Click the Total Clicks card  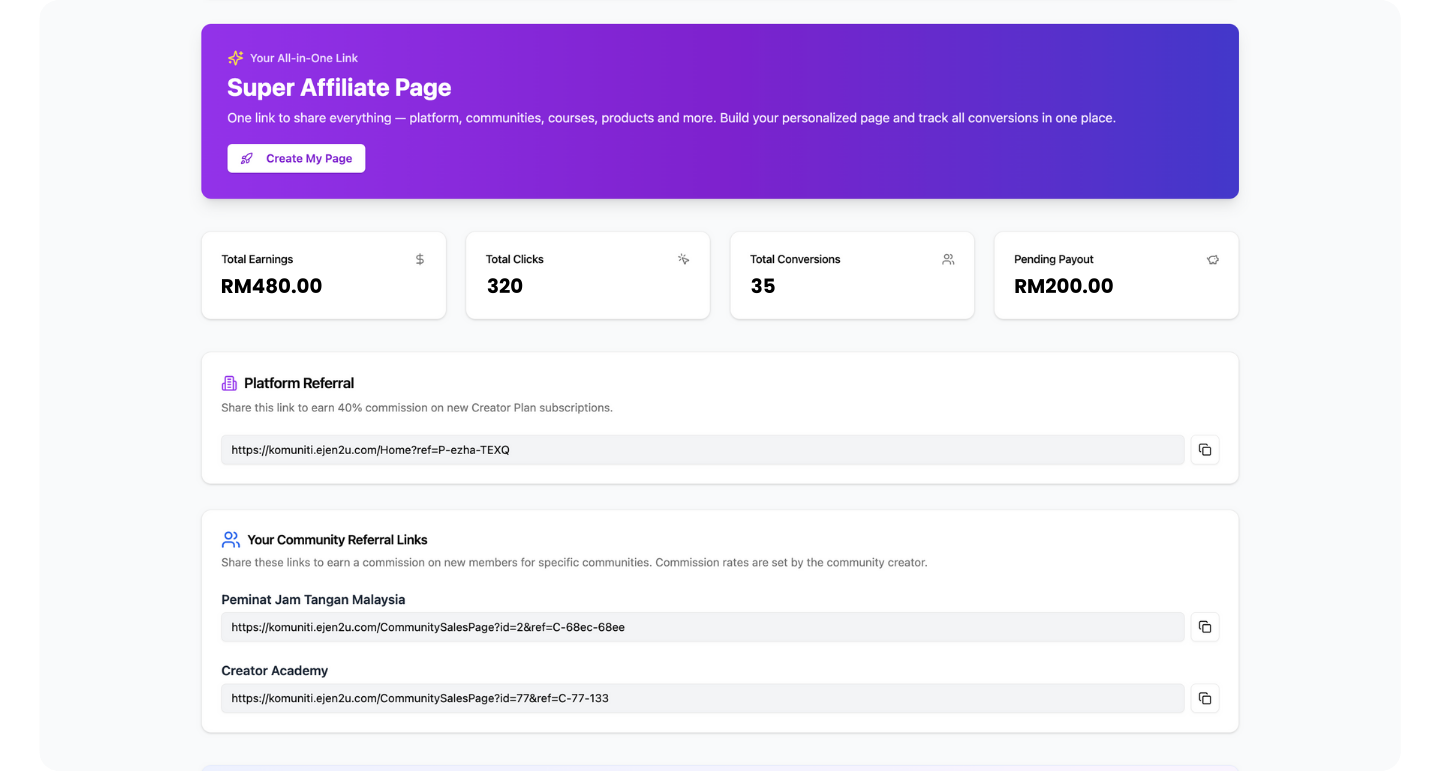pos(587,275)
